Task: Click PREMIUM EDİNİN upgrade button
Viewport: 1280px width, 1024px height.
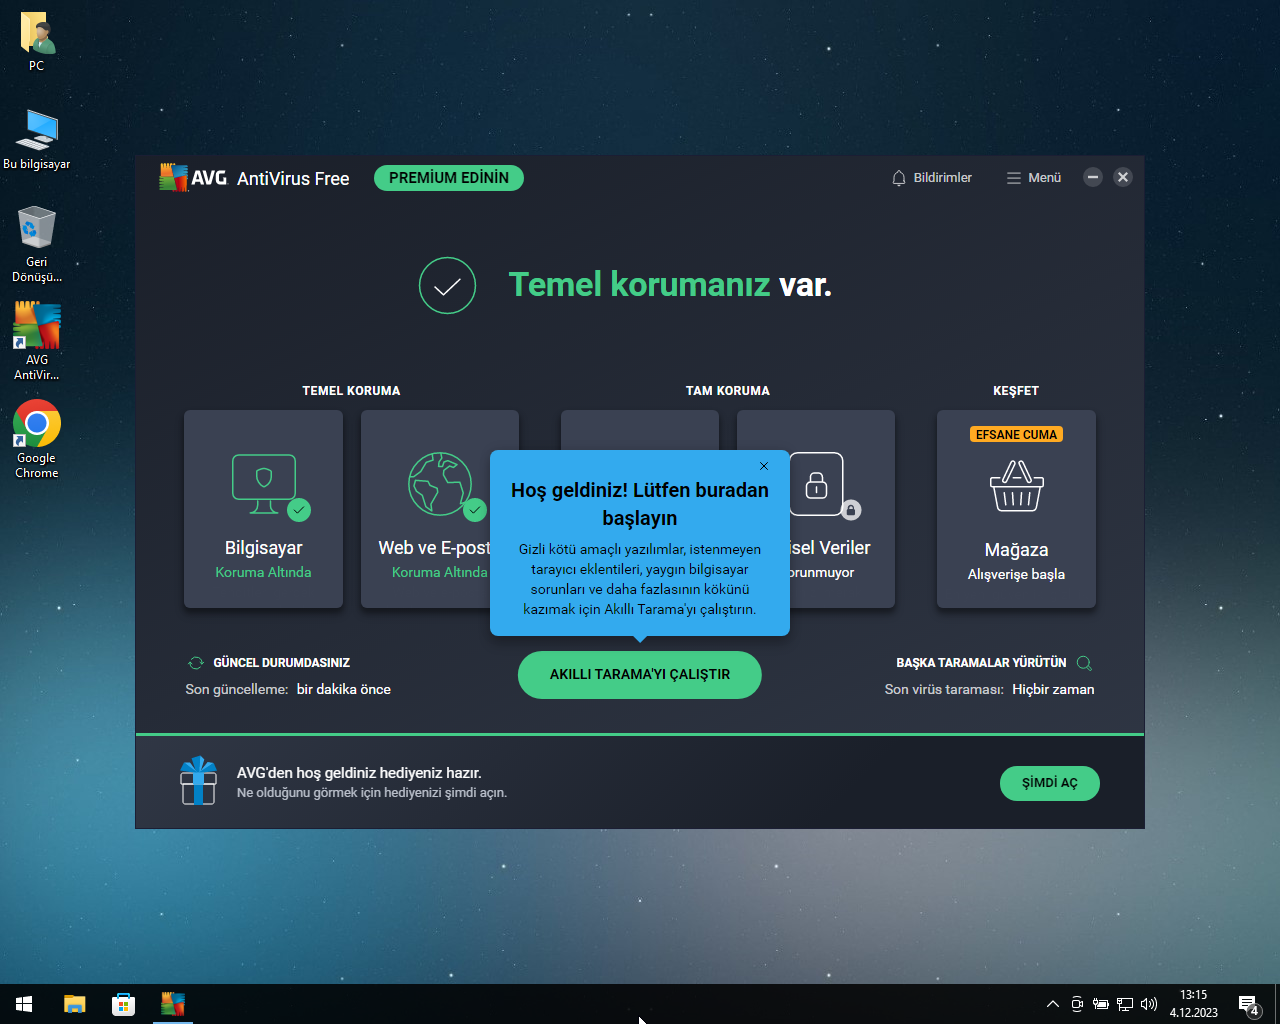Action: tap(449, 178)
